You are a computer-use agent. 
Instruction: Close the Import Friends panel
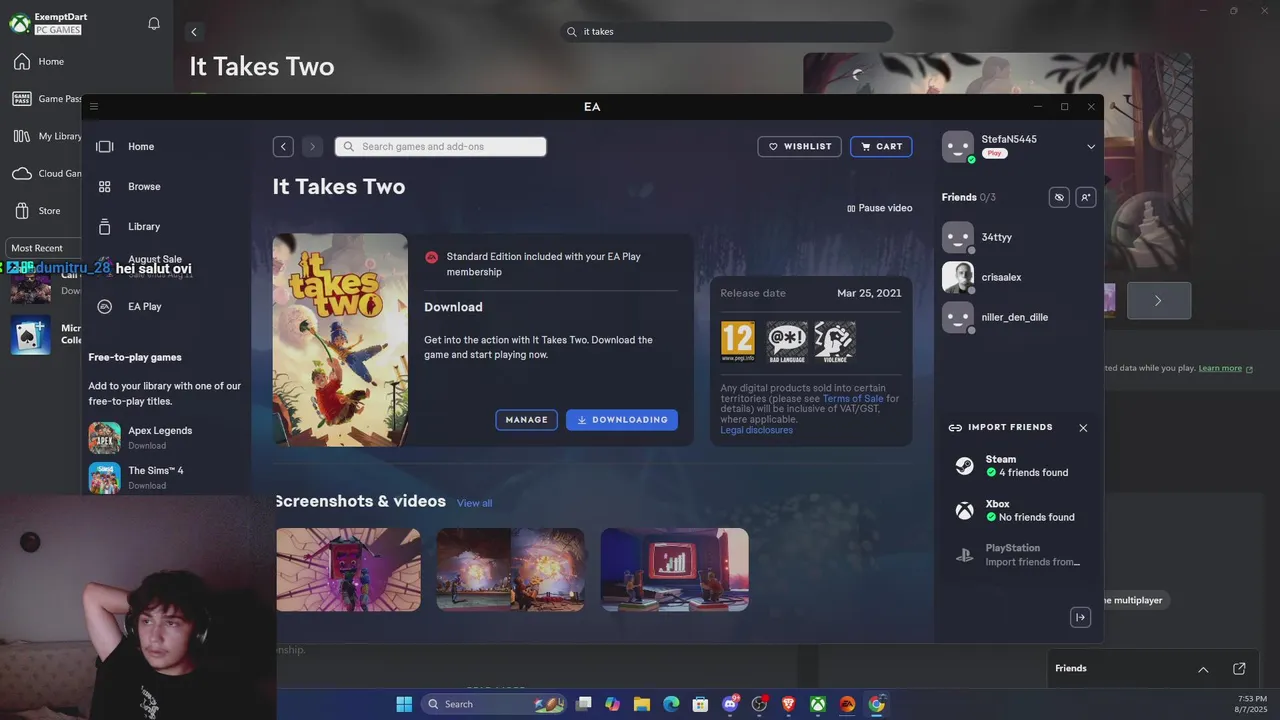1083,428
